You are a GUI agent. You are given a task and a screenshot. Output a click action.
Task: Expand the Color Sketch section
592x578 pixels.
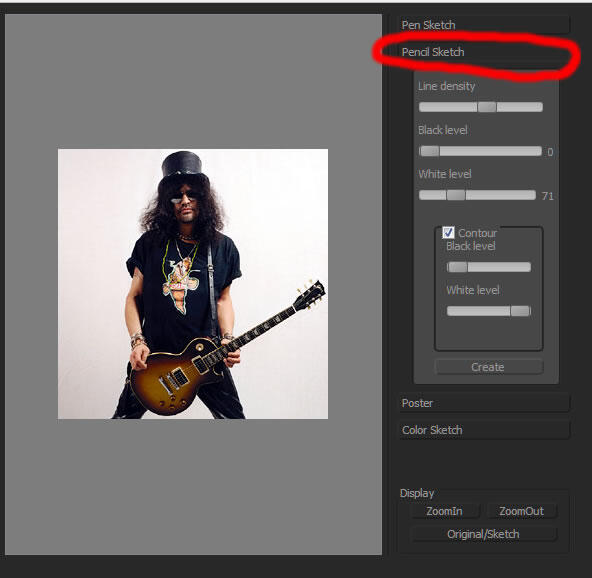tap(484, 430)
